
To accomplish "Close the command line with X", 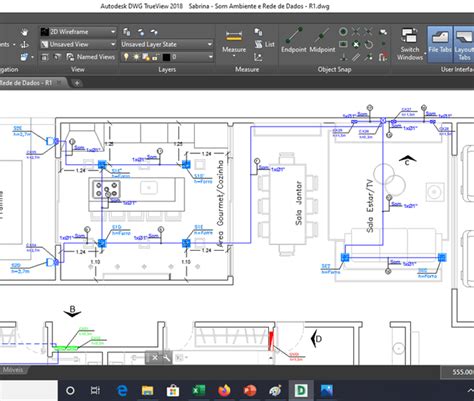I will pyautogui.click(x=155, y=358).
